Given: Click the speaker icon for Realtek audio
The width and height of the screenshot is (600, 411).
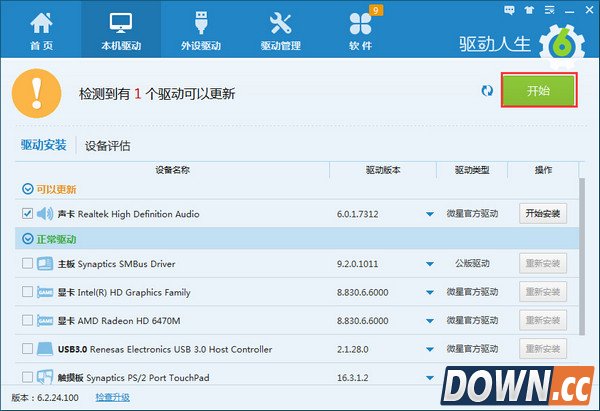Looking at the screenshot, I should pos(45,214).
